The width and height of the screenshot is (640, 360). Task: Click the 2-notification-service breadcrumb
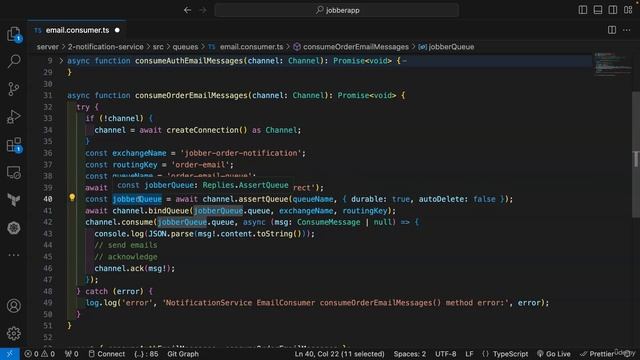pos(105,47)
